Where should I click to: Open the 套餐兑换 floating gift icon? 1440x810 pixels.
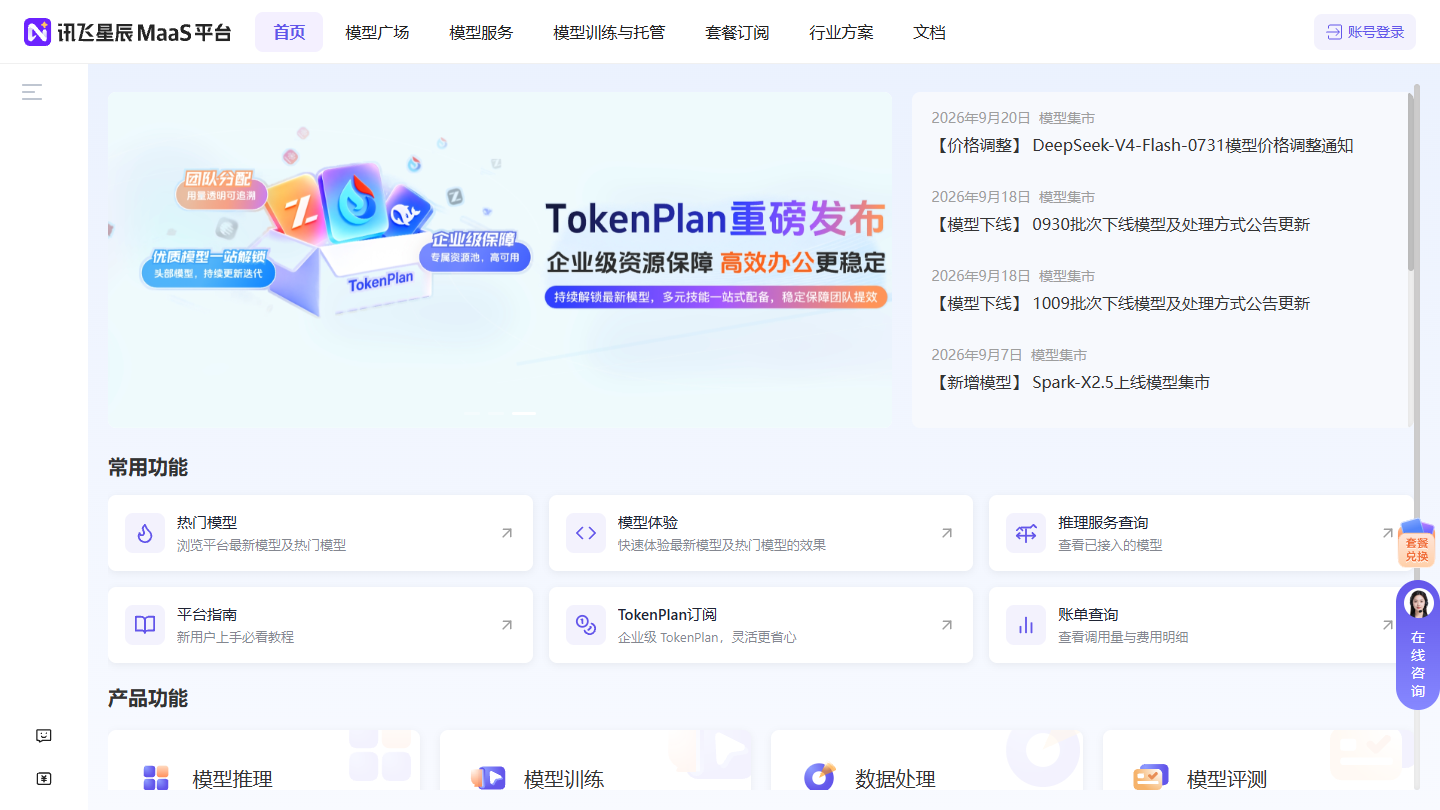1417,544
